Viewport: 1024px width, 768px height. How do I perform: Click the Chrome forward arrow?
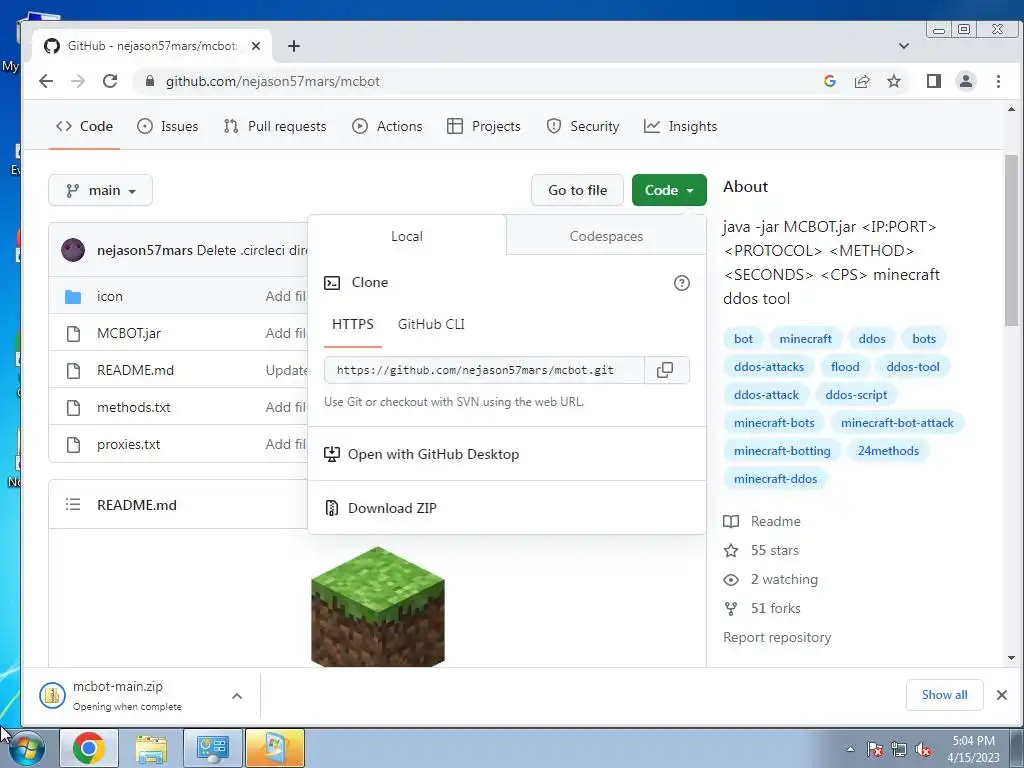78,81
